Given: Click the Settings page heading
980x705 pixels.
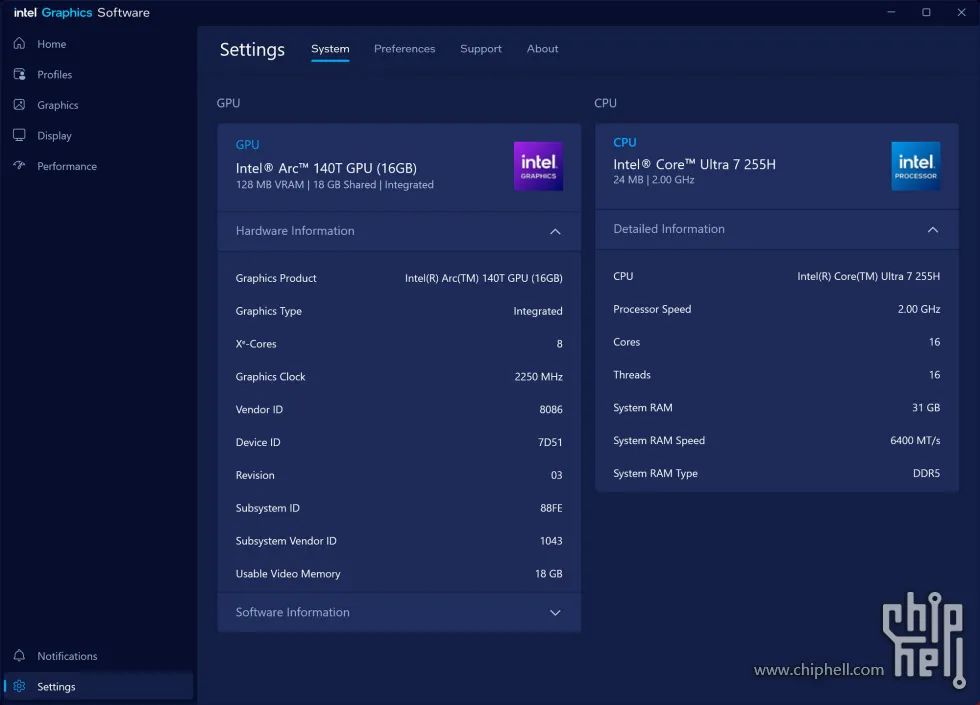Looking at the screenshot, I should click(x=252, y=49).
